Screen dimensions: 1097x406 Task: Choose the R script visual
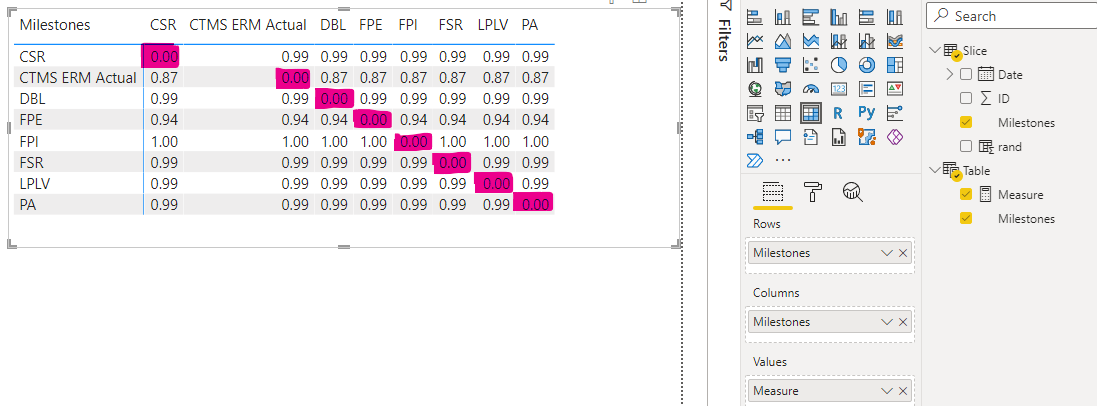[839, 113]
